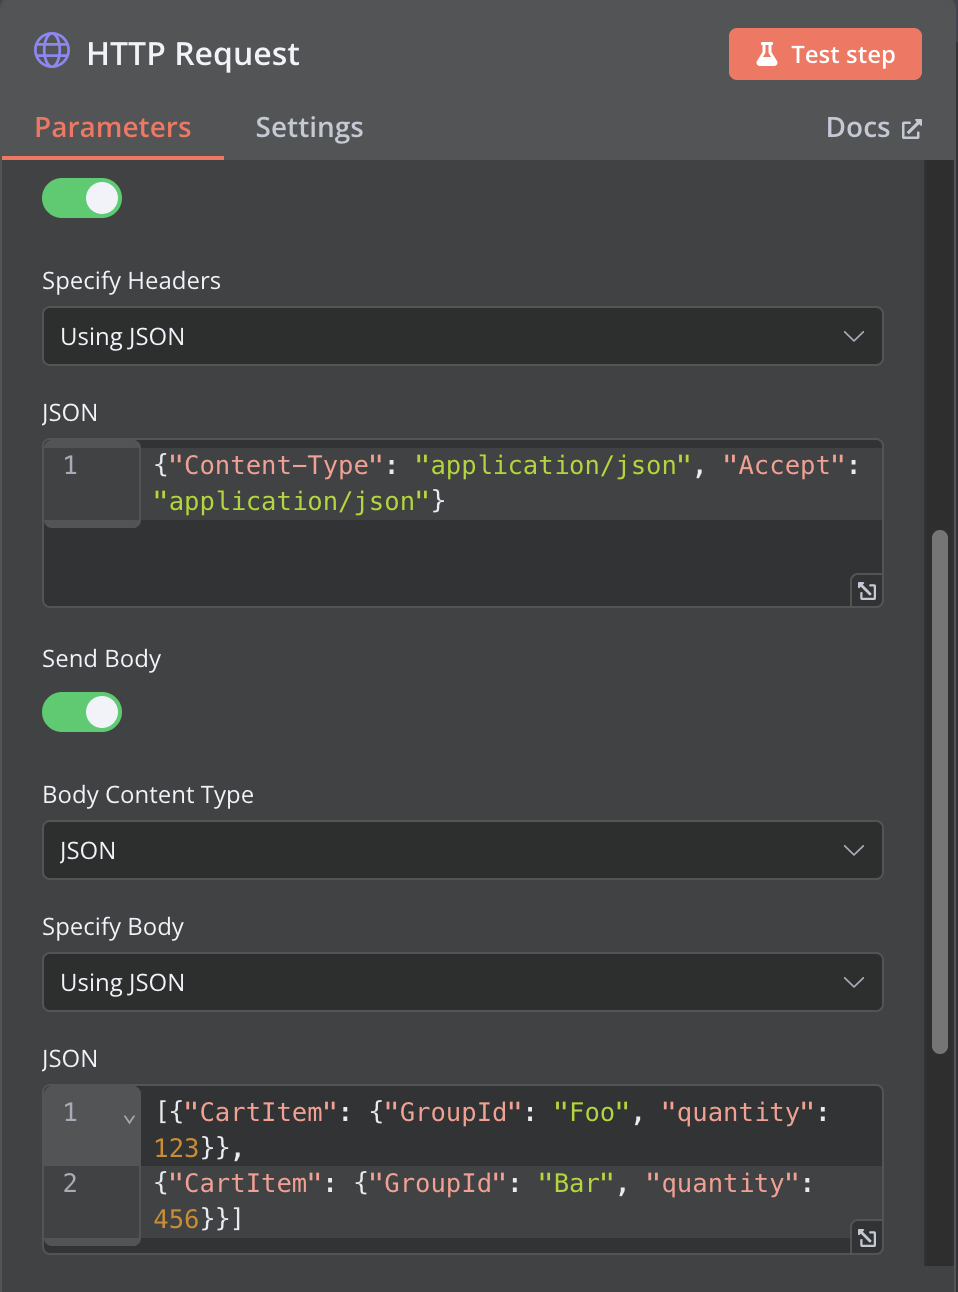
Task: Click the flask icon in Test step
Action: tap(767, 54)
